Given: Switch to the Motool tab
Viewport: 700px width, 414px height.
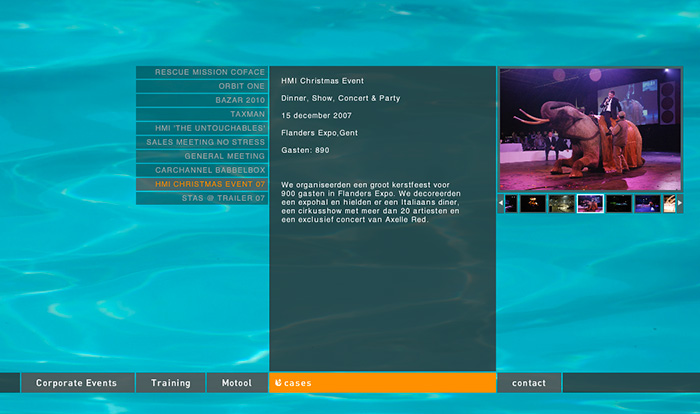Looking at the screenshot, I should [x=237, y=383].
